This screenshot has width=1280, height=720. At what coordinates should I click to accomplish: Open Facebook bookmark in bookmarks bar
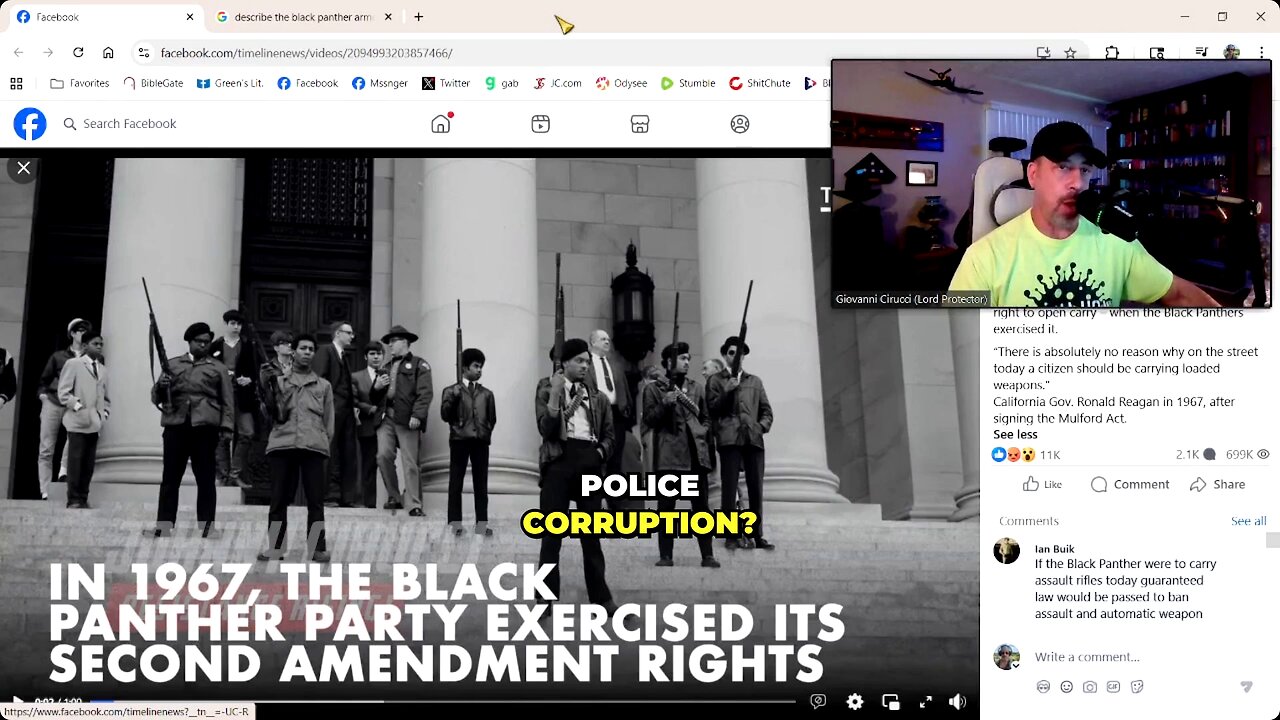point(307,83)
